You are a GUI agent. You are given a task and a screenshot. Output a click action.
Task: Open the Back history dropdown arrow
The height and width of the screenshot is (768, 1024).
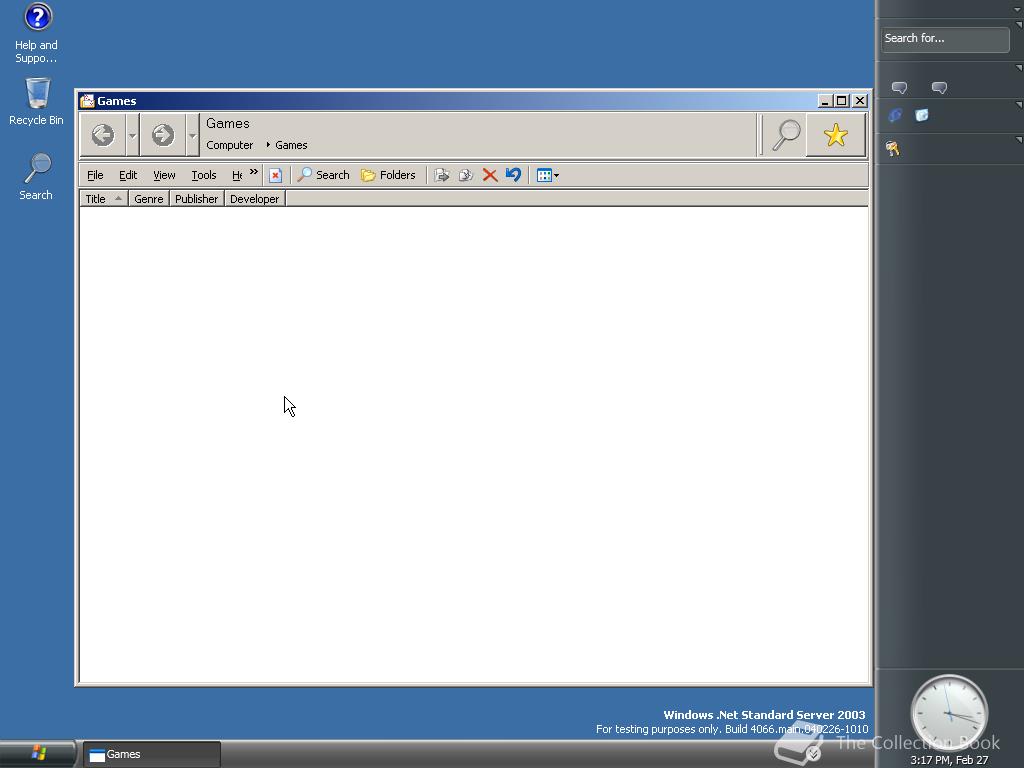click(132, 135)
